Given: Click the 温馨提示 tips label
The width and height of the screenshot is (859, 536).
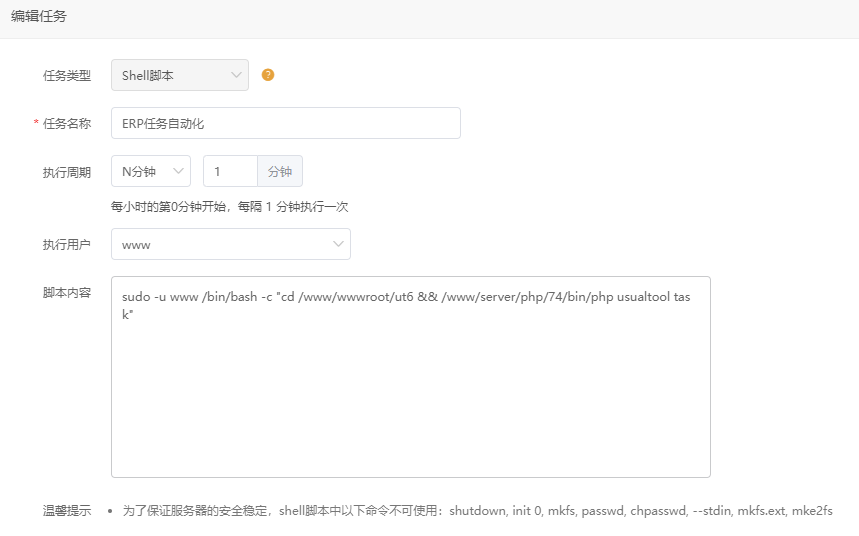Looking at the screenshot, I should (x=67, y=511).
